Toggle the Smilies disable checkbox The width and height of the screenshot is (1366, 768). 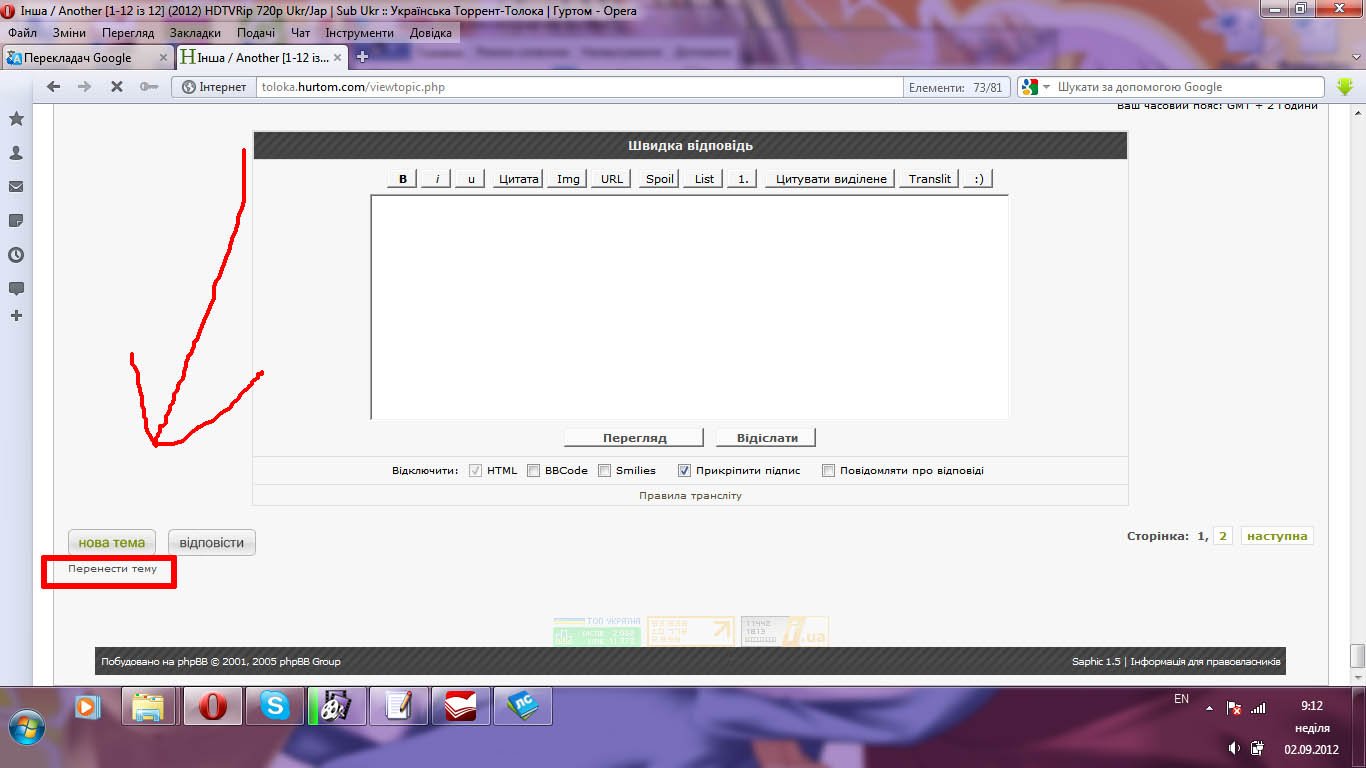(605, 470)
